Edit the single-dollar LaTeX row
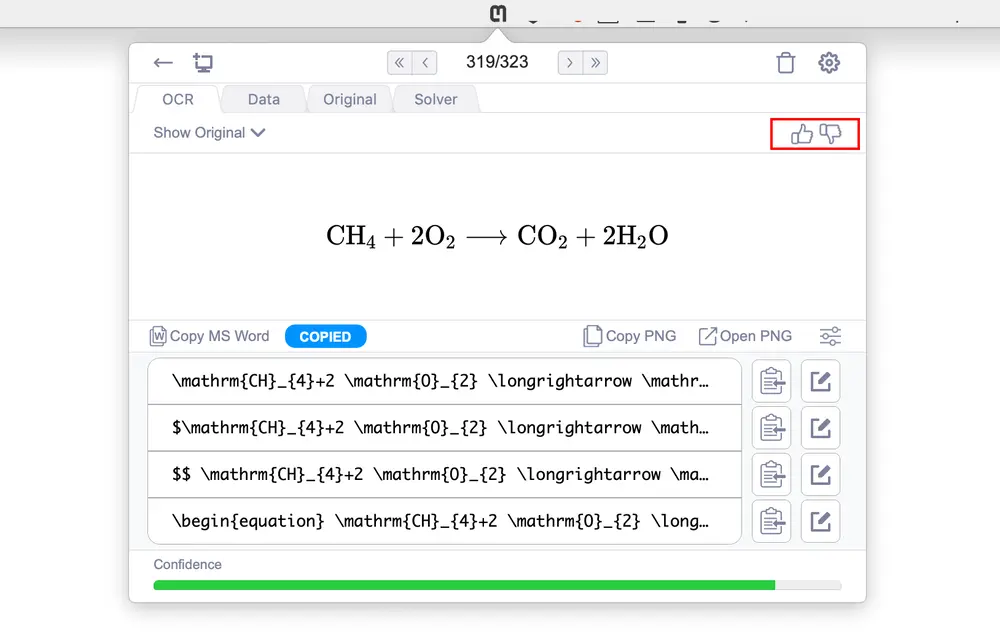This screenshot has width=1000, height=633. point(820,428)
